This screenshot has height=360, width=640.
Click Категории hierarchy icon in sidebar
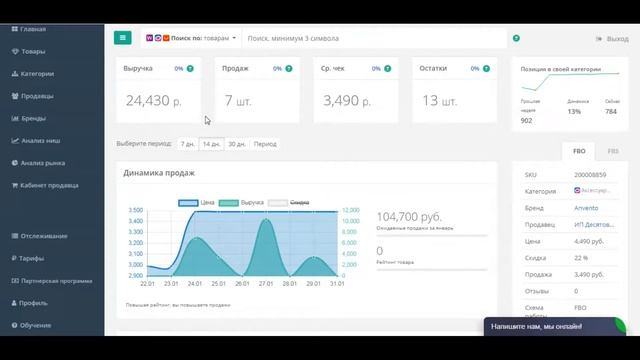pyautogui.click(x=15, y=74)
